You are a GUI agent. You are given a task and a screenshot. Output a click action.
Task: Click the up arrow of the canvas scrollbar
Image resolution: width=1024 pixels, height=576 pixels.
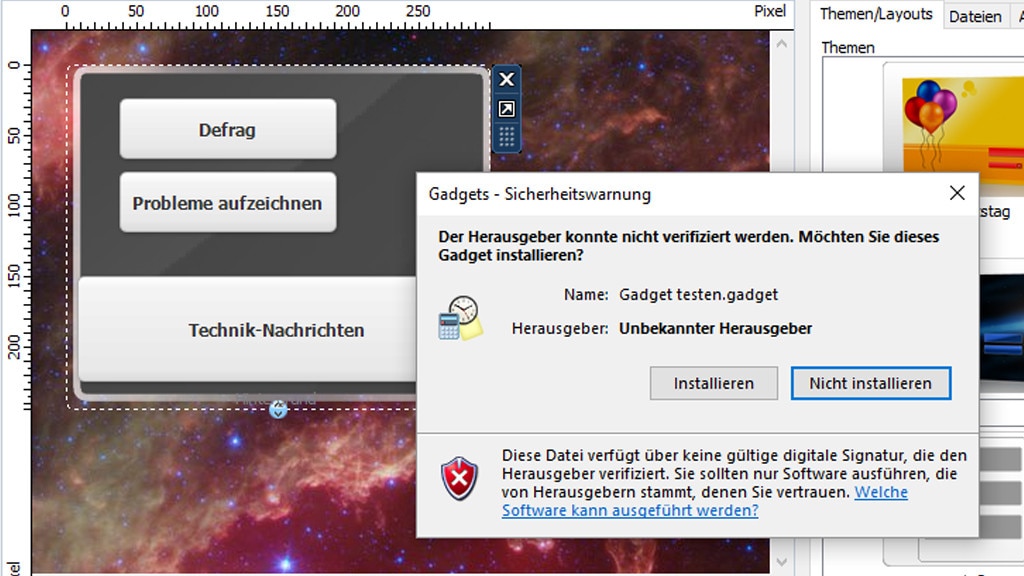(x=780, y=43)
